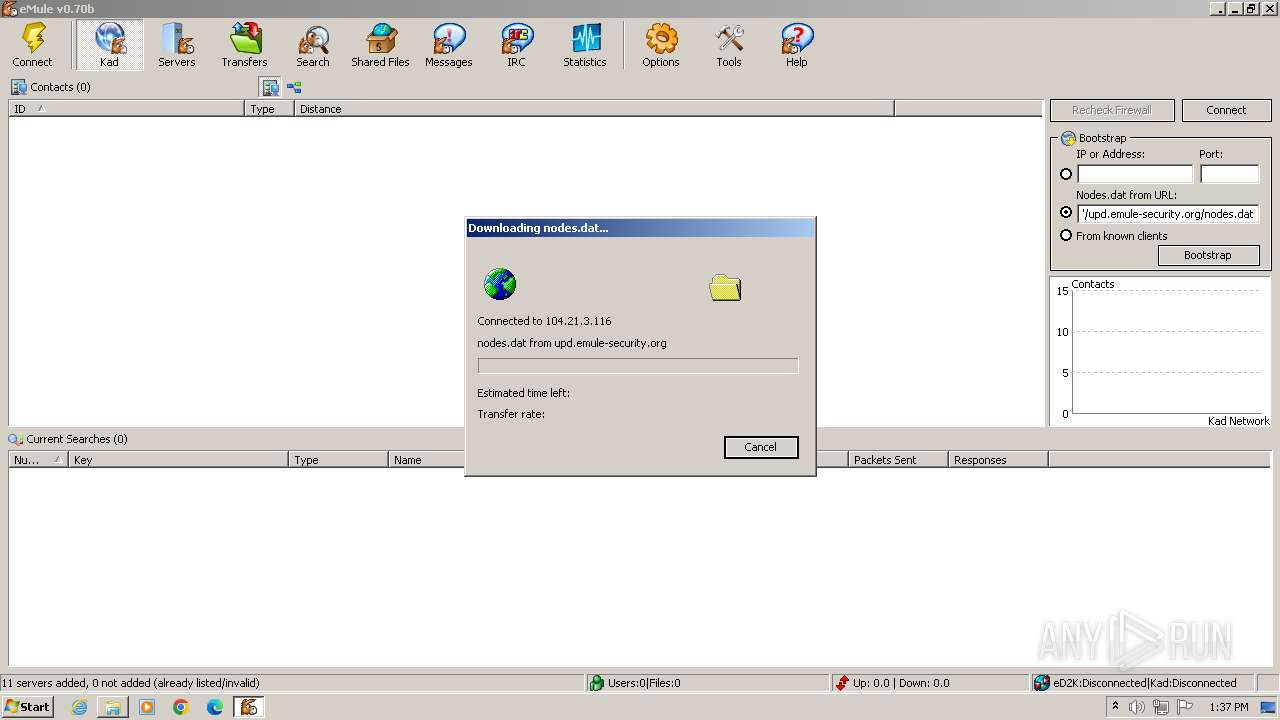This screenshot has height=720, width=1280.
Task: Click the globe icon in download dialog
Action: (500, 284)
